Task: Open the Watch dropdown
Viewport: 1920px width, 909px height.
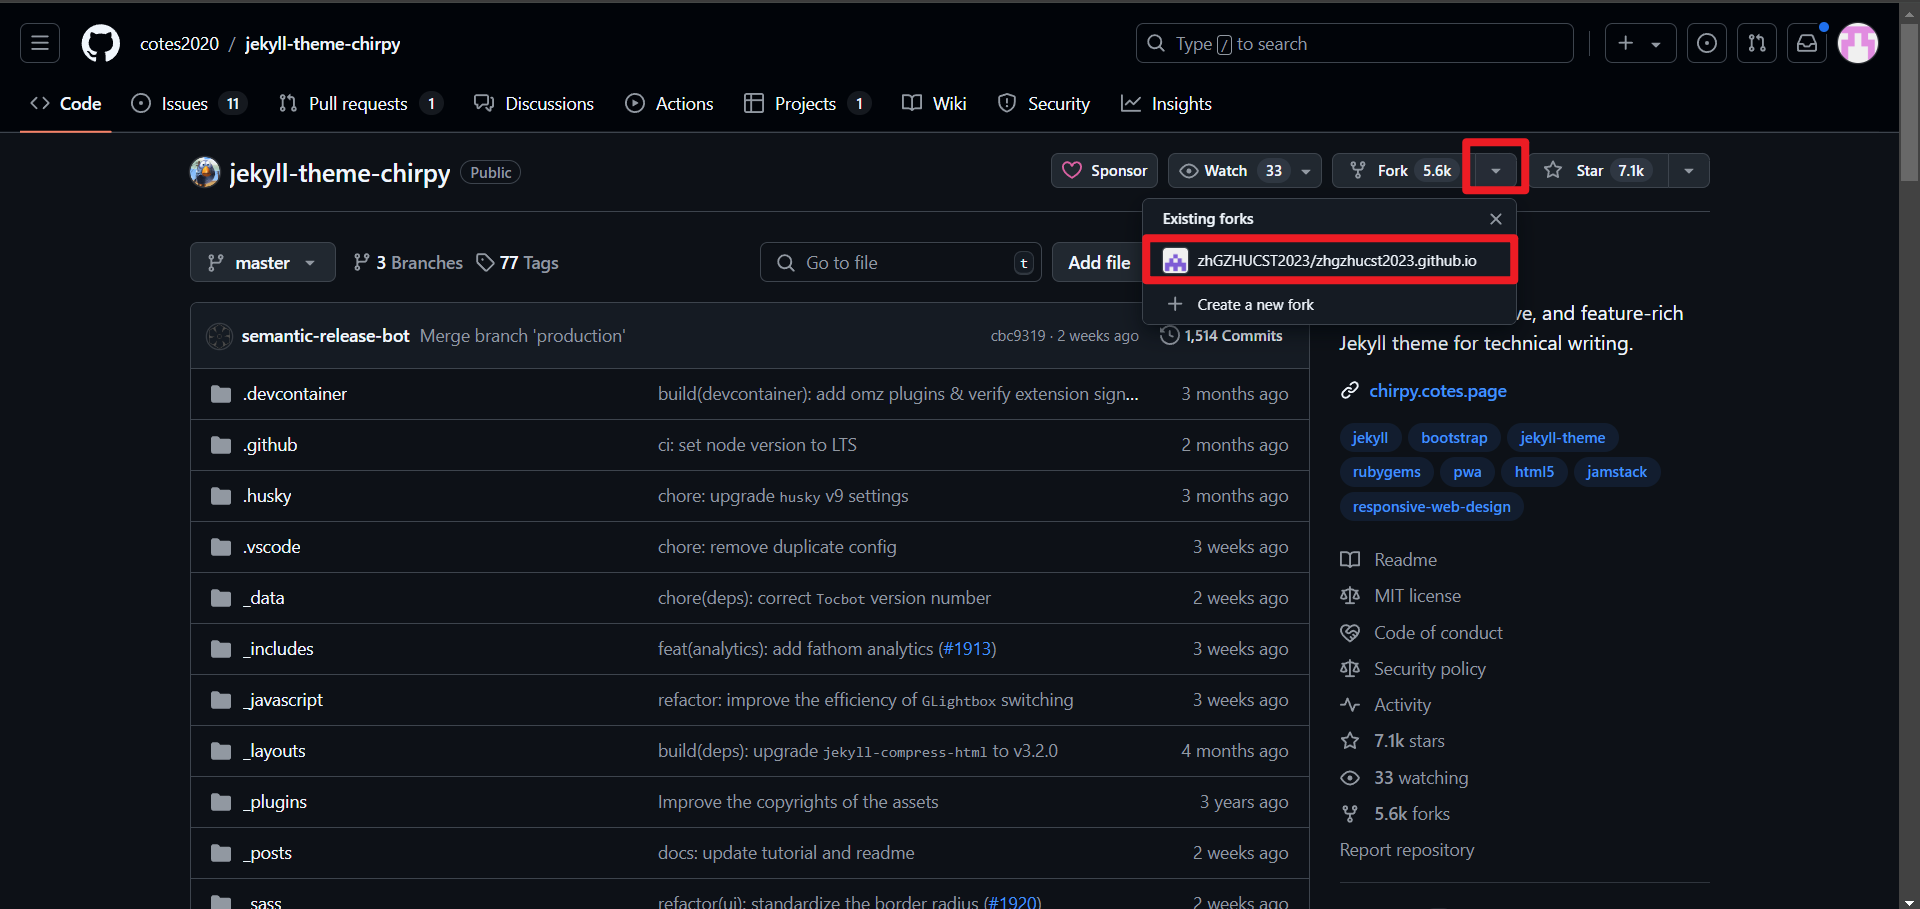Action: pos(1245,170)
